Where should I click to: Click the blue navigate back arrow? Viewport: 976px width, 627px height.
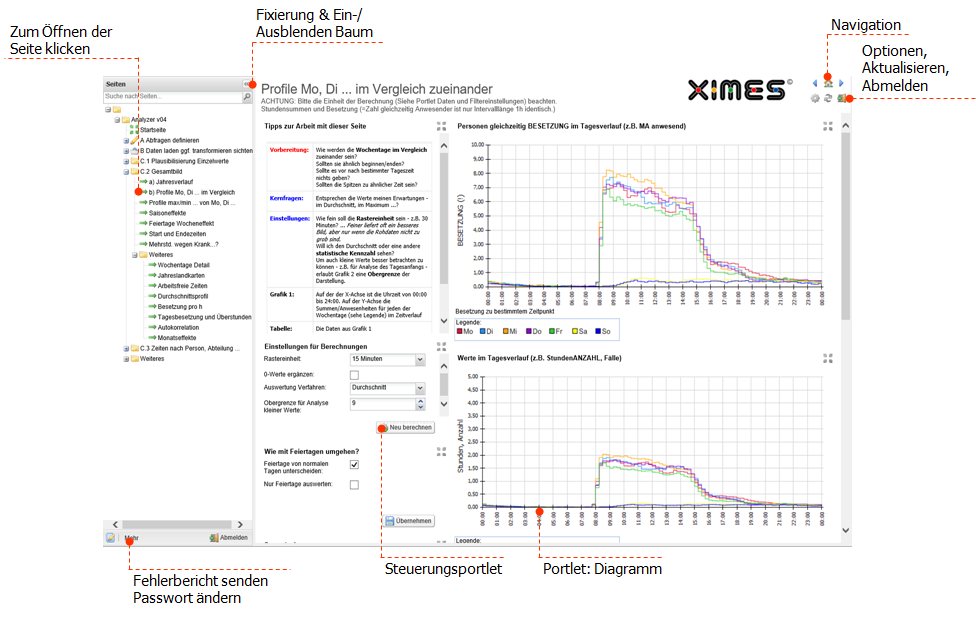(815, 83)
